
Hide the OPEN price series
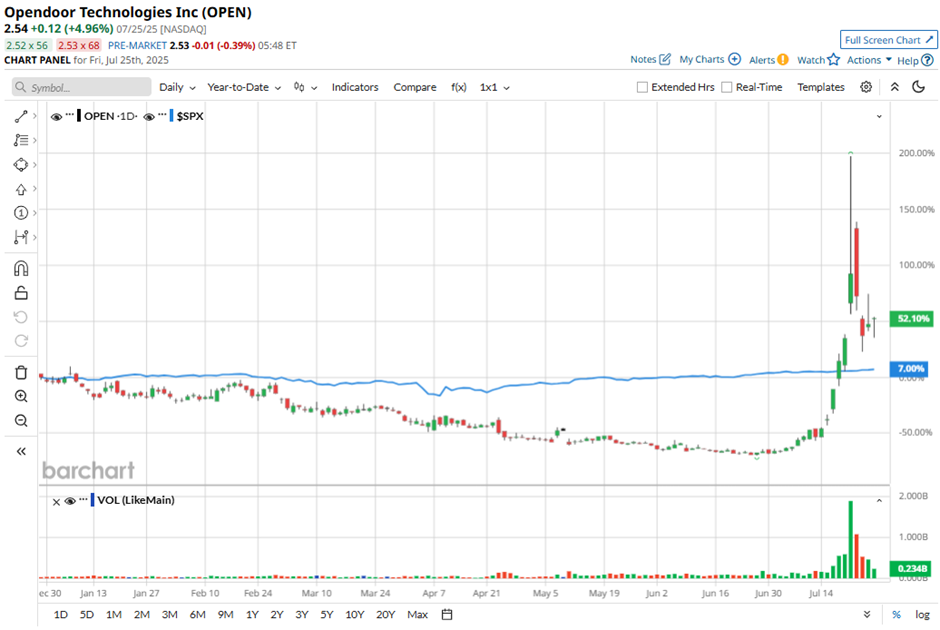tap(56, 117)
